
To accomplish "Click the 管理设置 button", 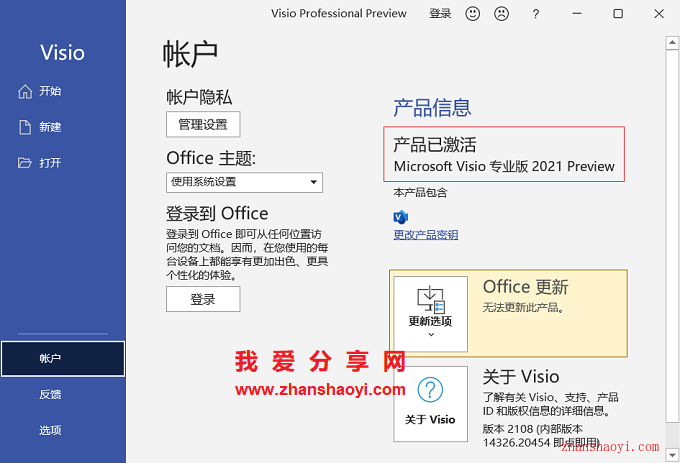I will (203, 124).
